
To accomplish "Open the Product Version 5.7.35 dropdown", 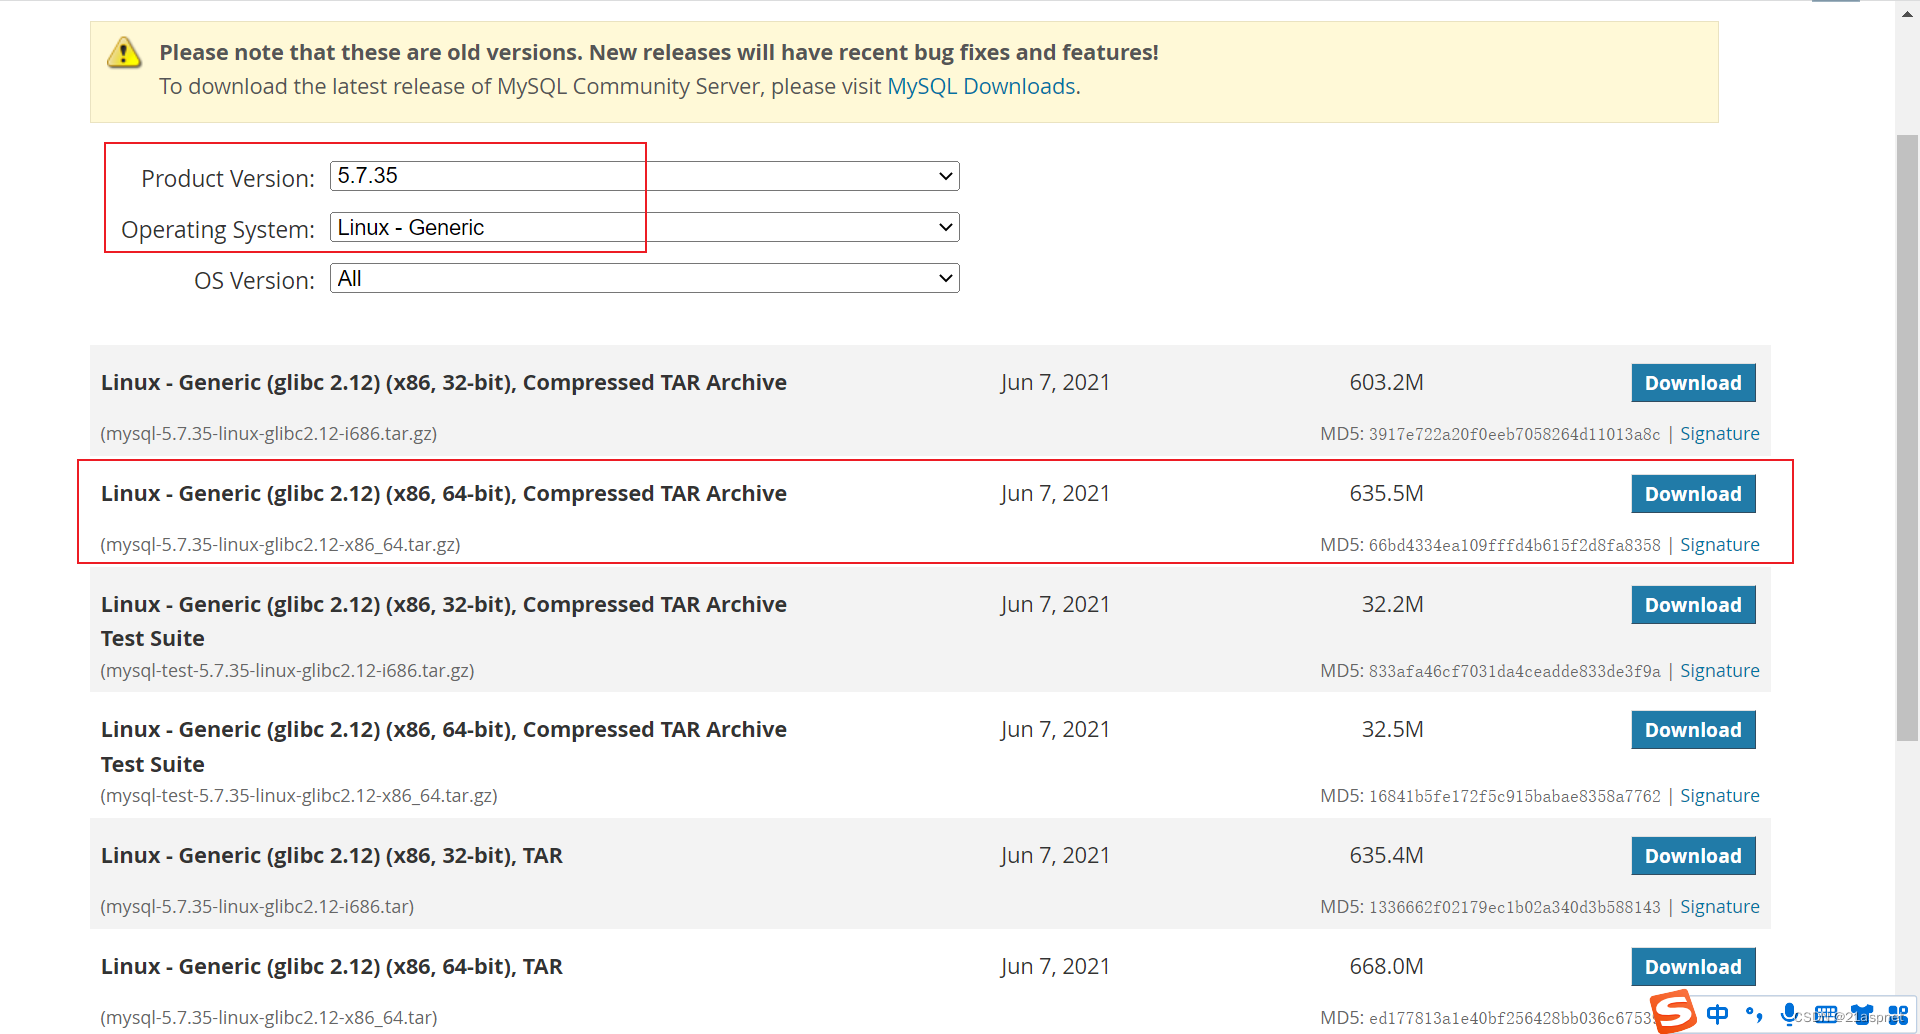I will click(644, 176).
